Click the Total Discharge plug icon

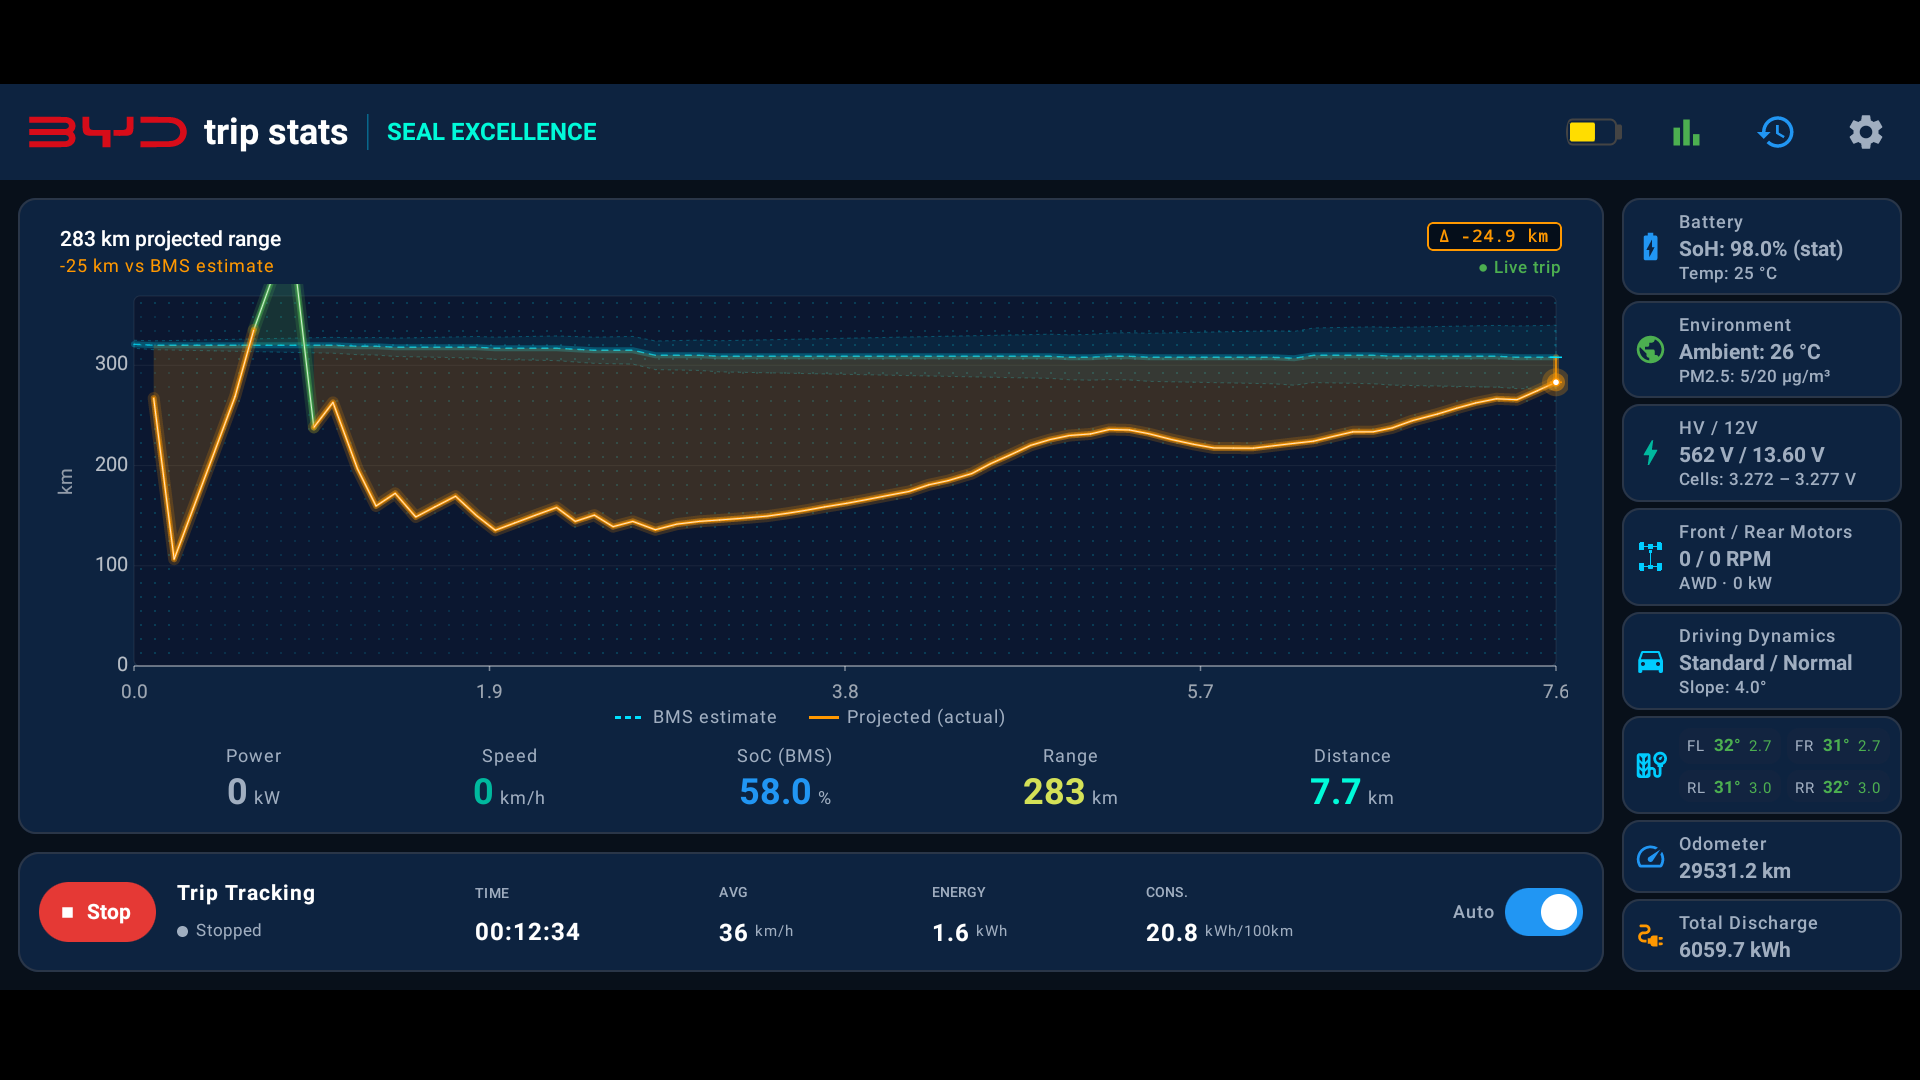[1650, 936]
